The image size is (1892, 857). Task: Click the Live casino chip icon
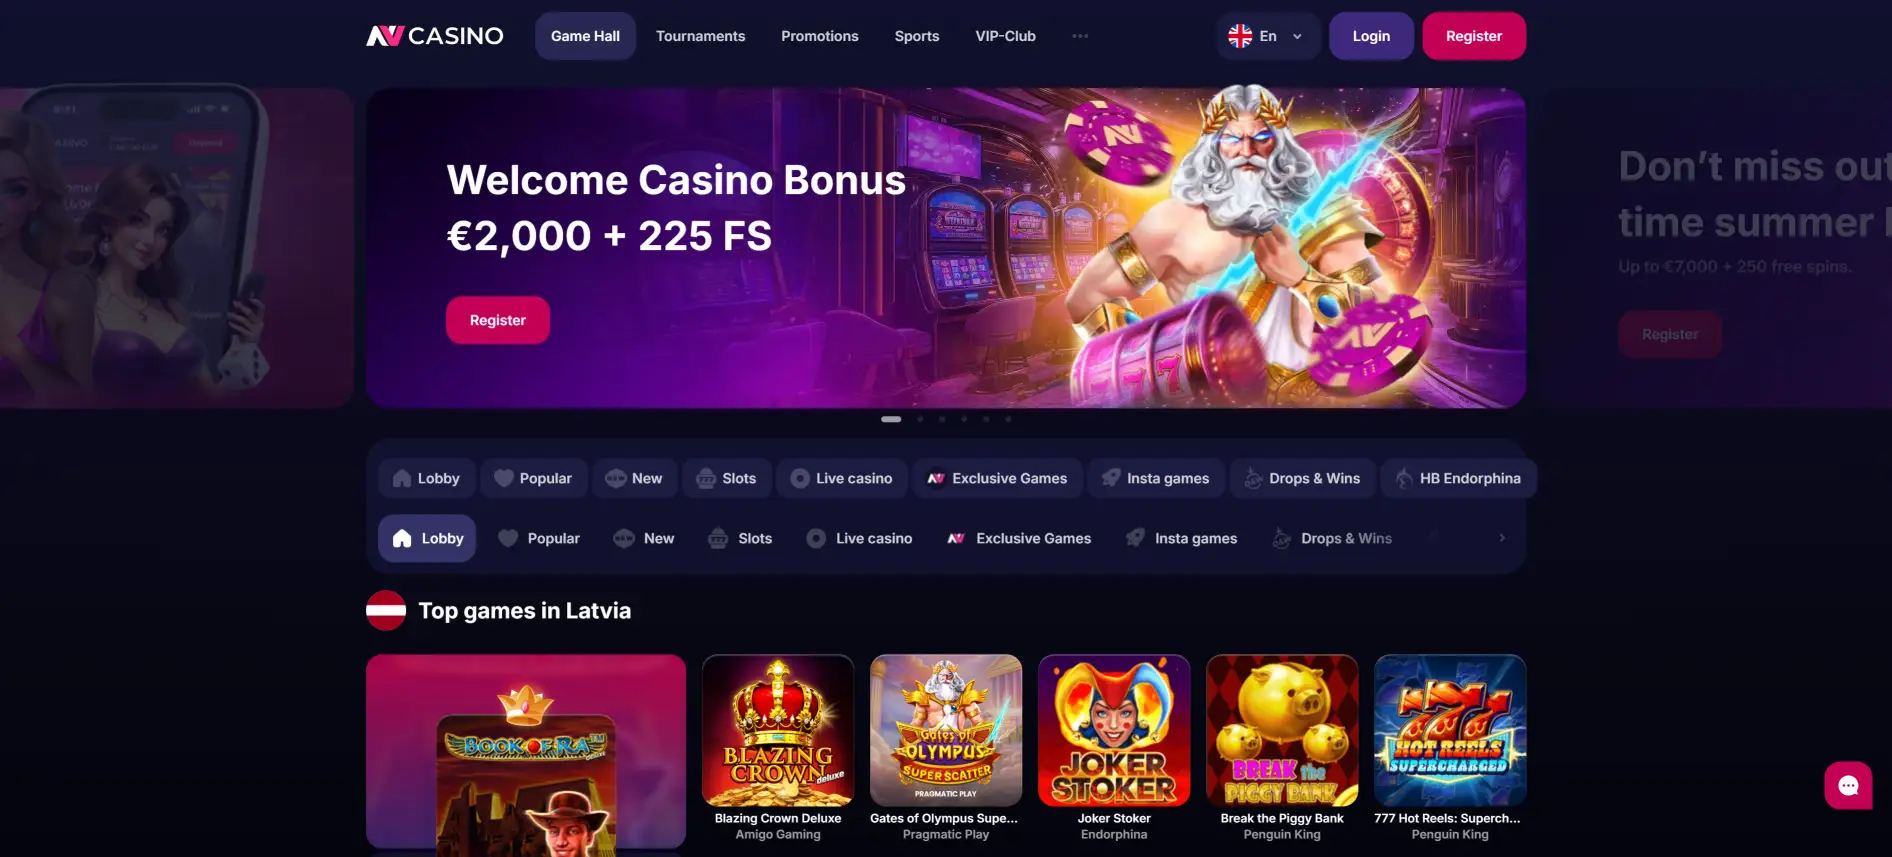coord(816,538)
